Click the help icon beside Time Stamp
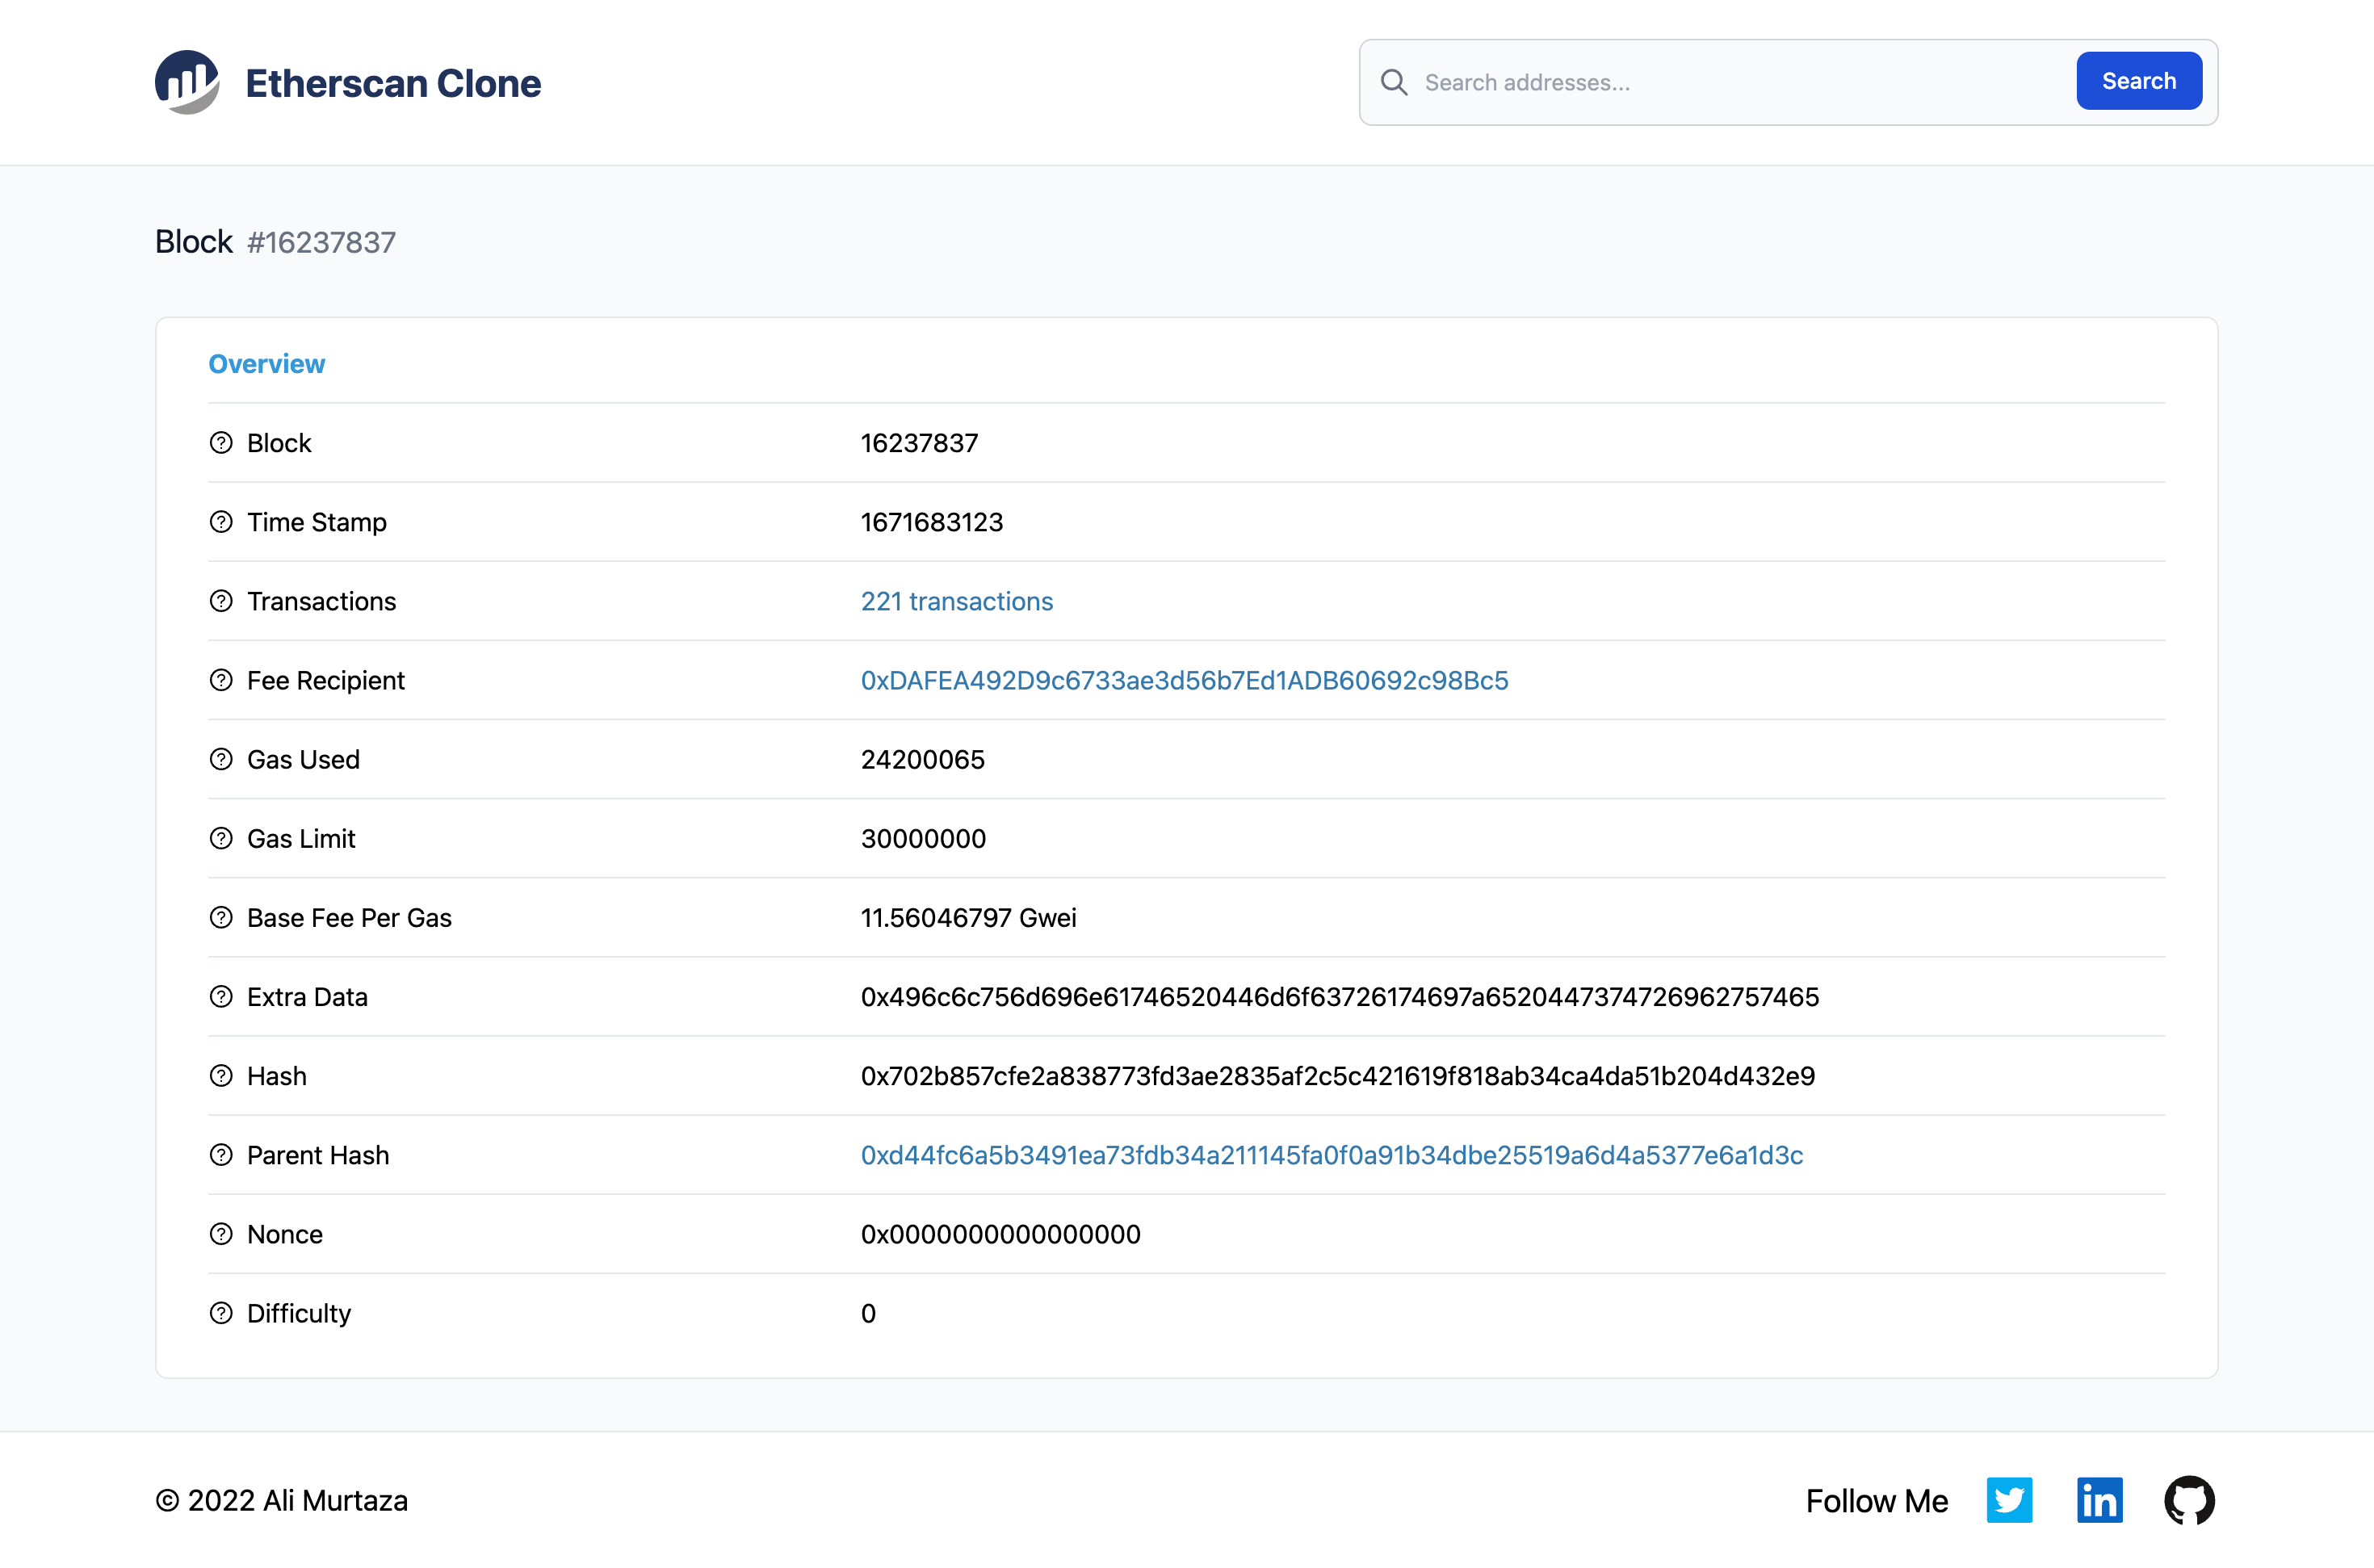 221,522
